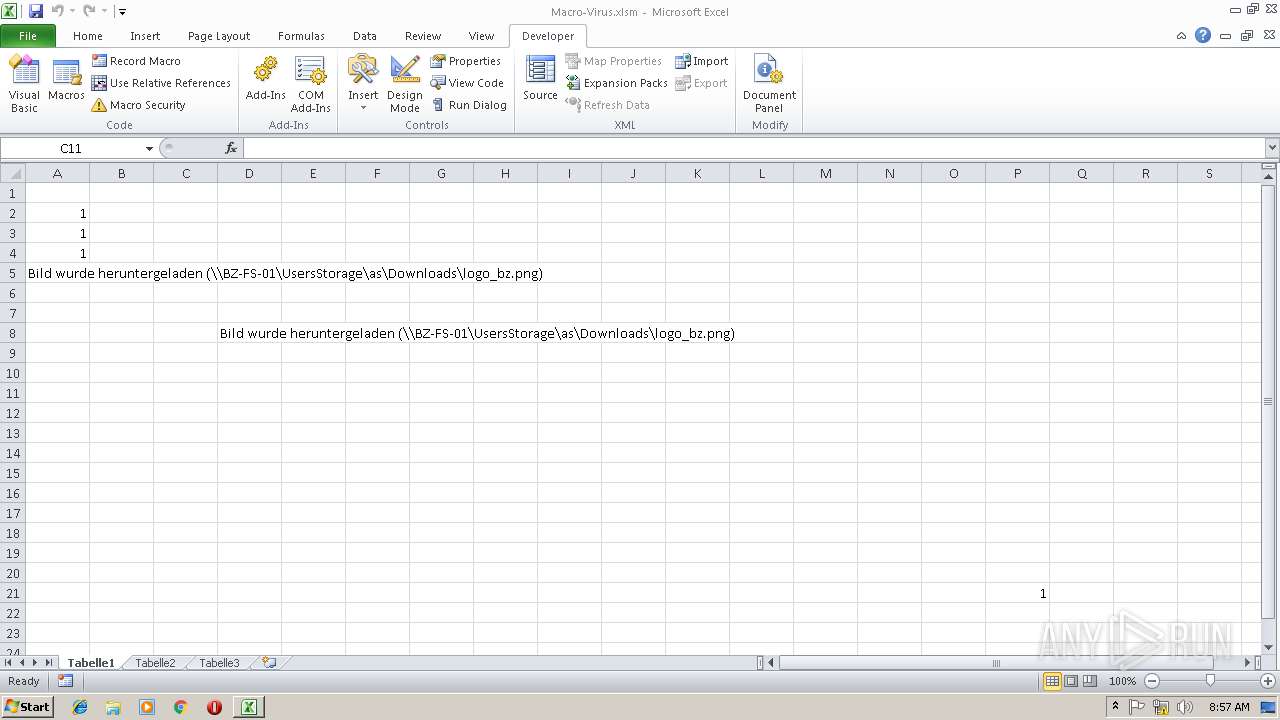Switch to sheet Tabelle3

click(x=219, y=663)
